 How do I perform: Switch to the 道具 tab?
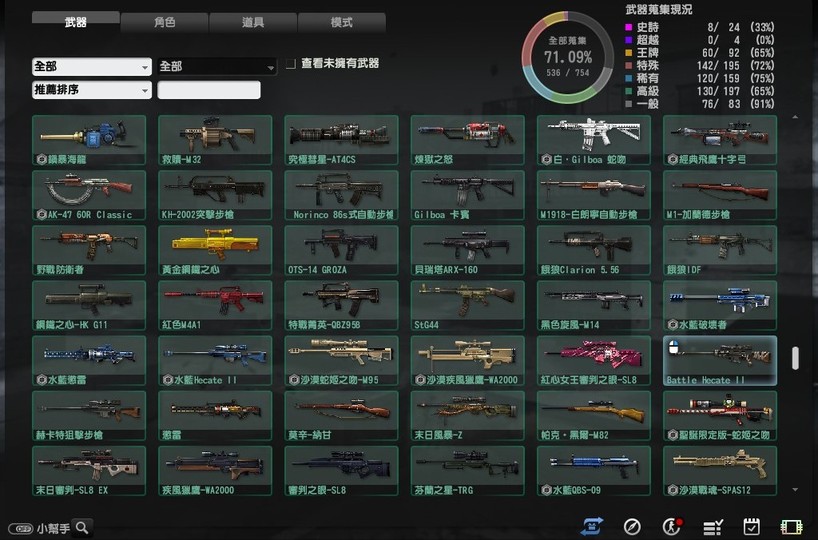point(253,21)
